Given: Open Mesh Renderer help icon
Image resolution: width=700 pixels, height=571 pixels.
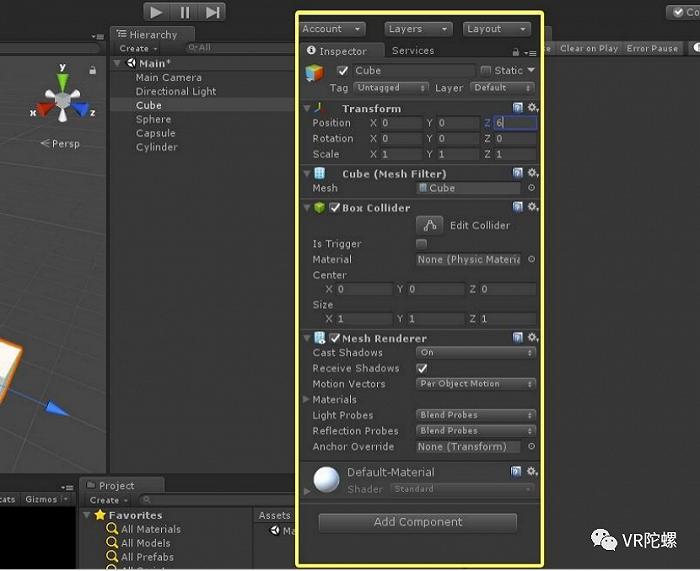Looking at the screenshot, I should tap(517, 338).
